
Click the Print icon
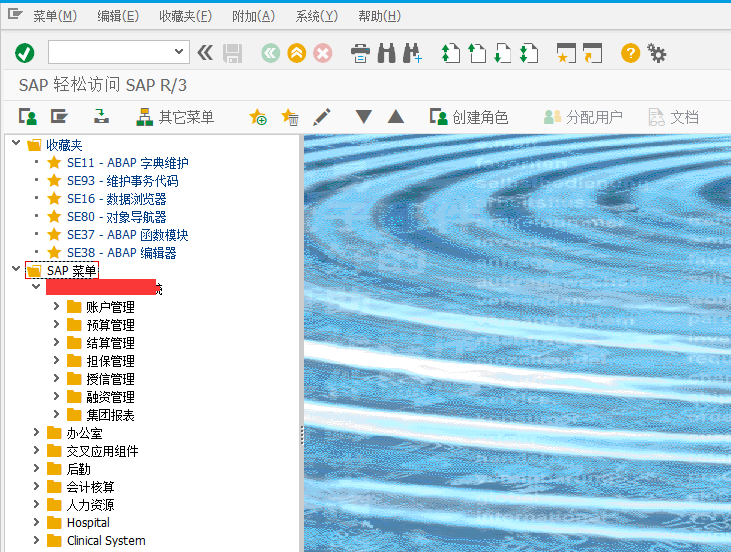coord(360,53)
